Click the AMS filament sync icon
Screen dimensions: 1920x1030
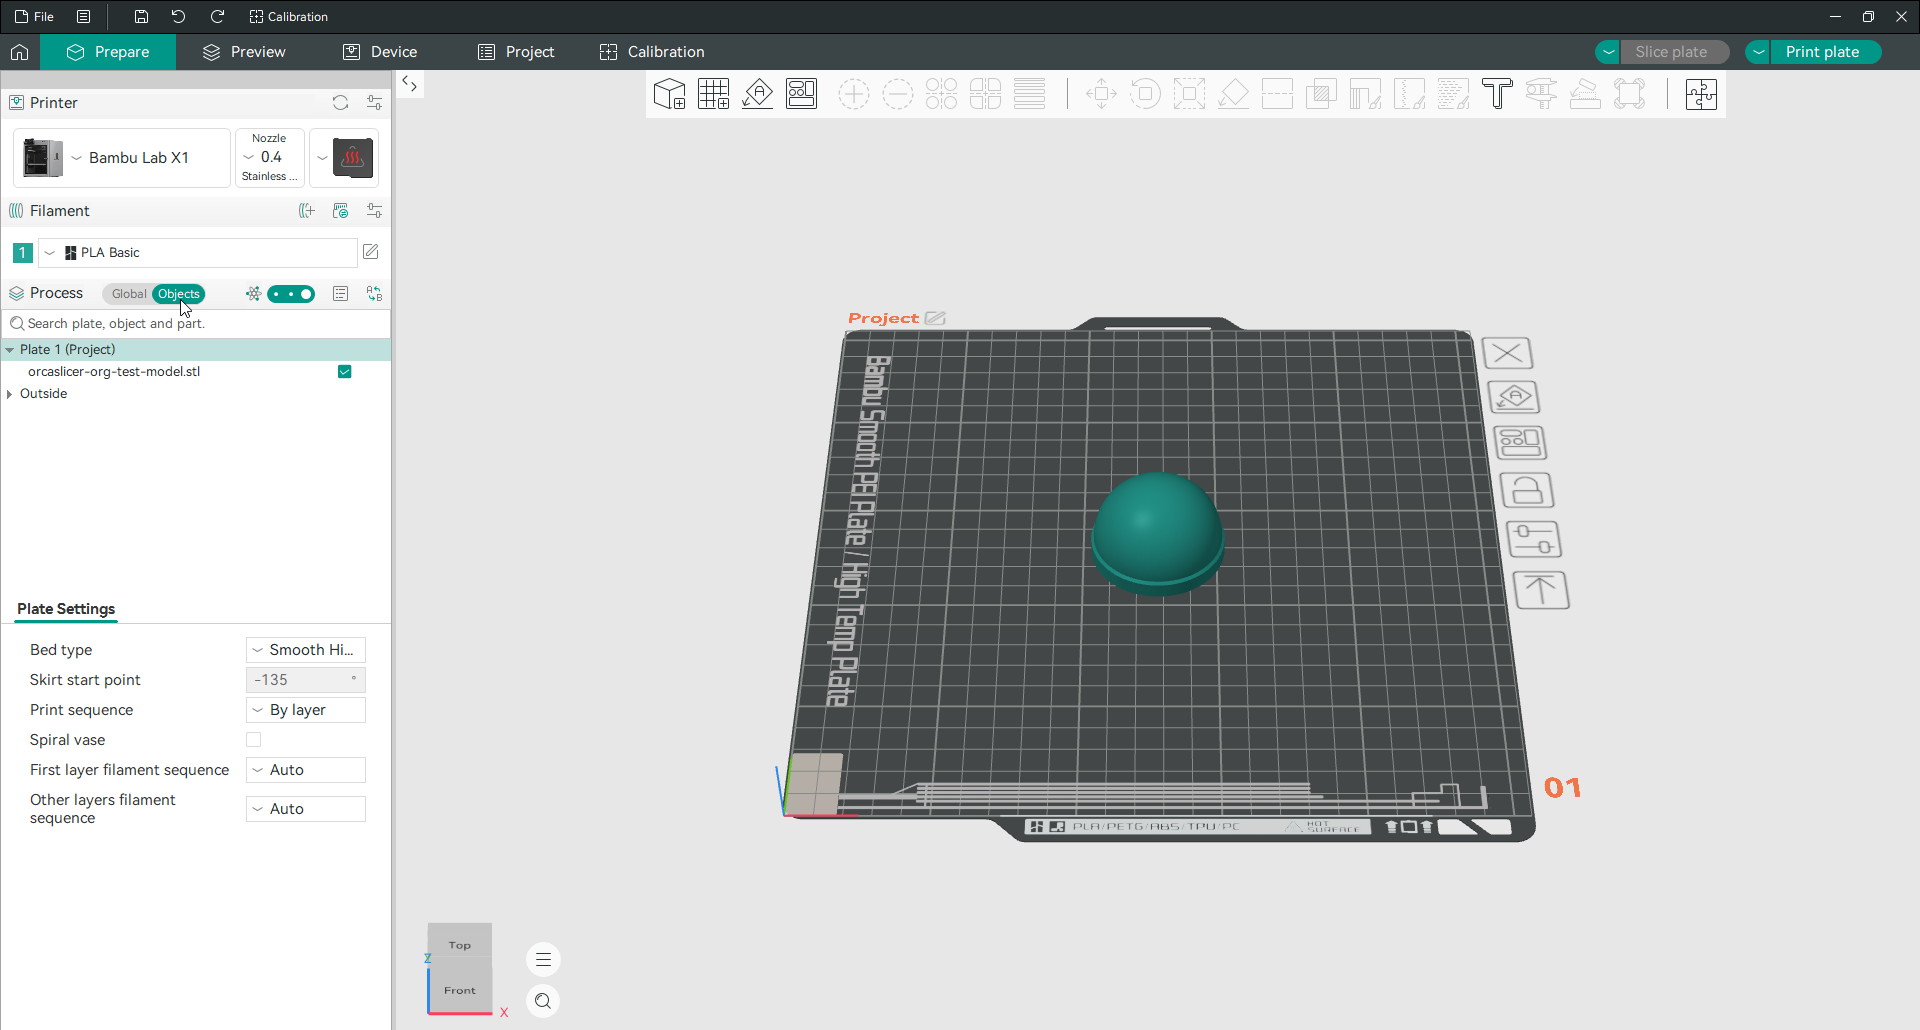(x=340, y=211)
